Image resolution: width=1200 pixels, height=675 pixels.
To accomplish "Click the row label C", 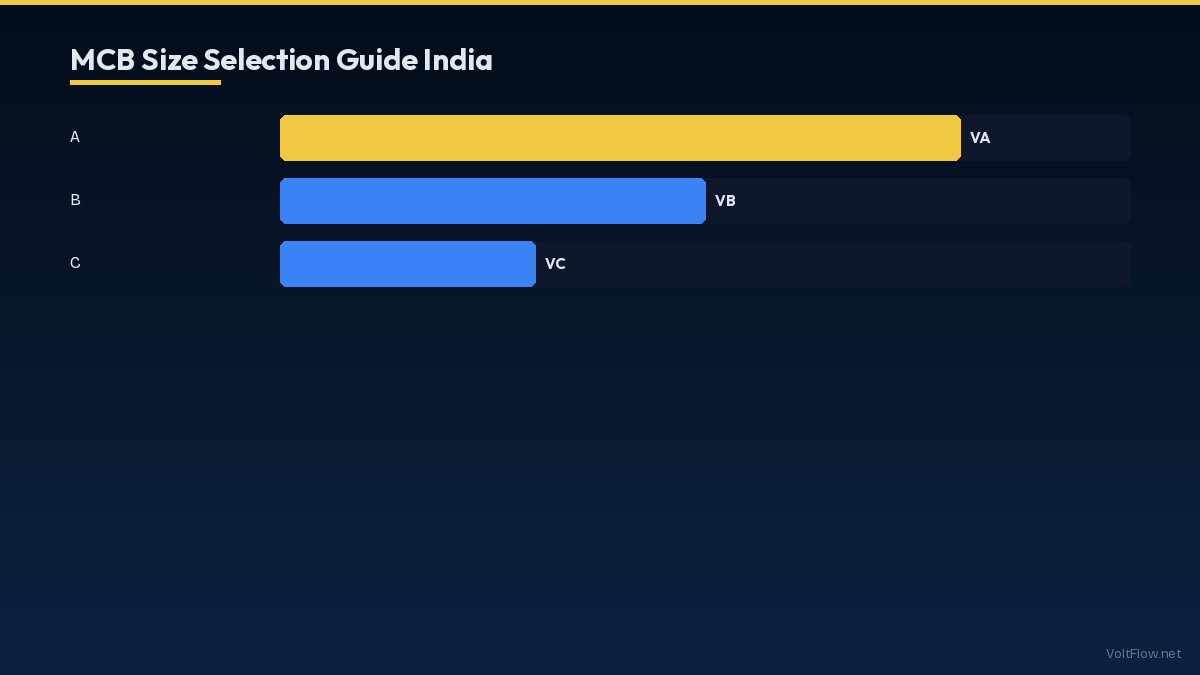I will 75,263.
